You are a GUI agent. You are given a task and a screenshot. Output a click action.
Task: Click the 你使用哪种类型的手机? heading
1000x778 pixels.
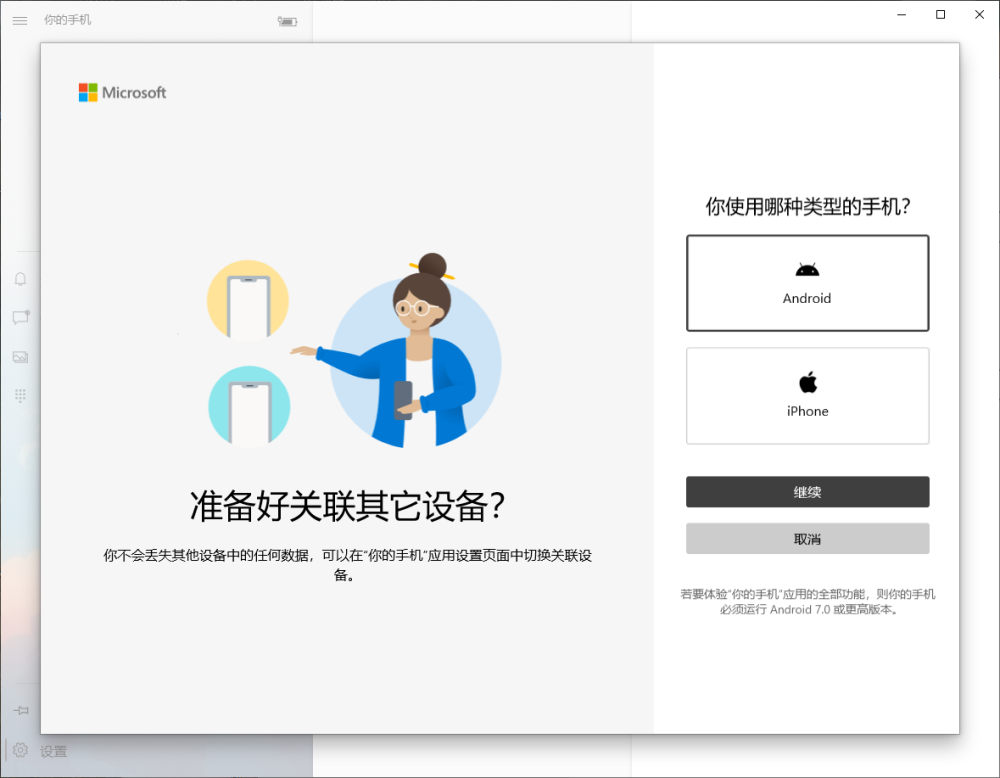(x=807, y=207)
